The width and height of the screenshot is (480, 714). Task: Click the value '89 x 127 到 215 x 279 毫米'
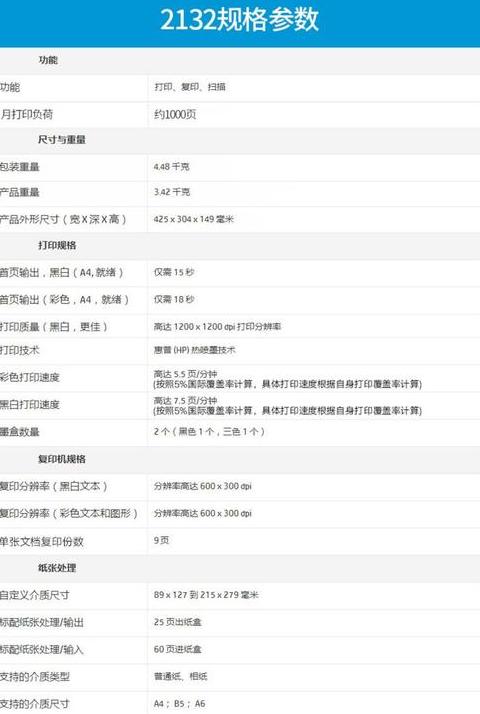(x=206, y=595)
